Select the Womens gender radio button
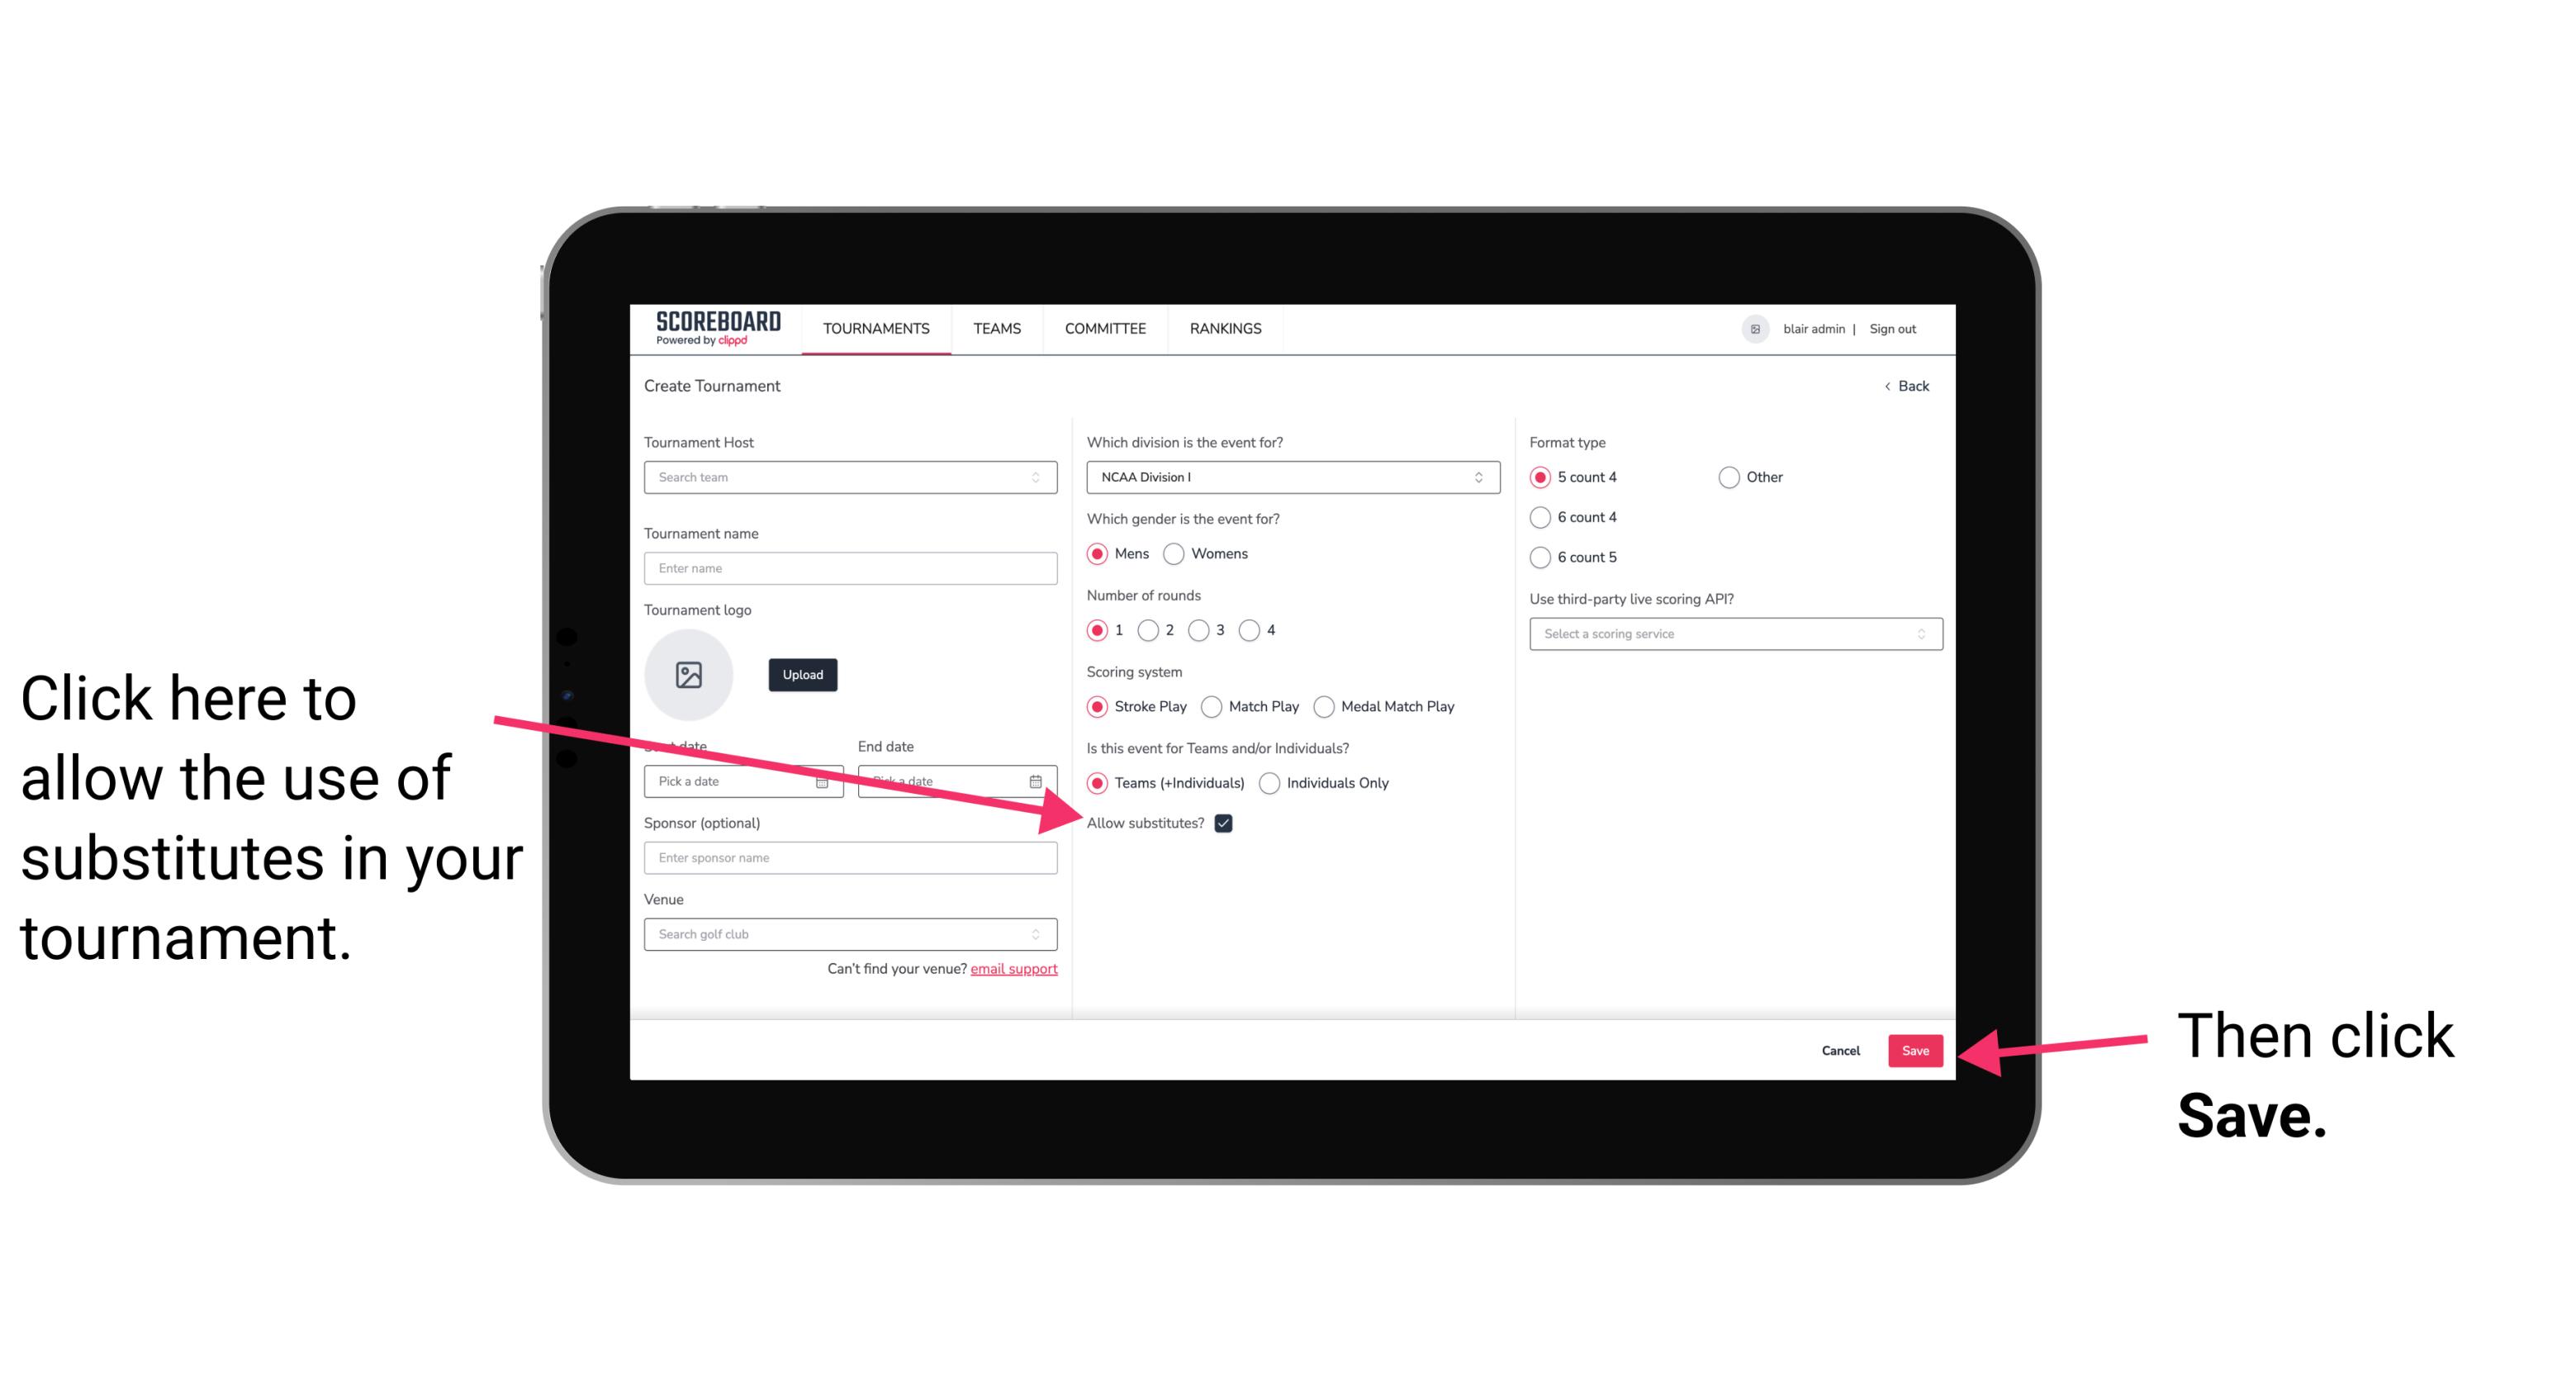 (1177, 555)
